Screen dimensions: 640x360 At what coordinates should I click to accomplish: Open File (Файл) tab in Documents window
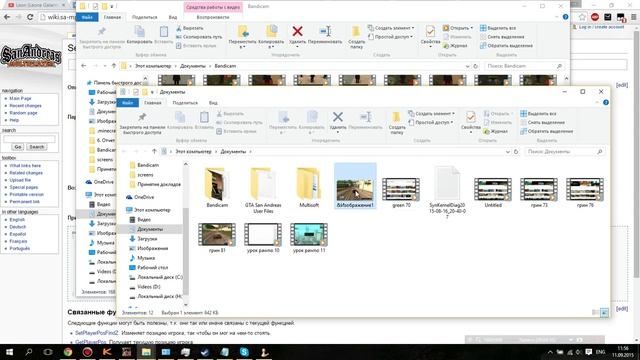(x=128, y=103)
